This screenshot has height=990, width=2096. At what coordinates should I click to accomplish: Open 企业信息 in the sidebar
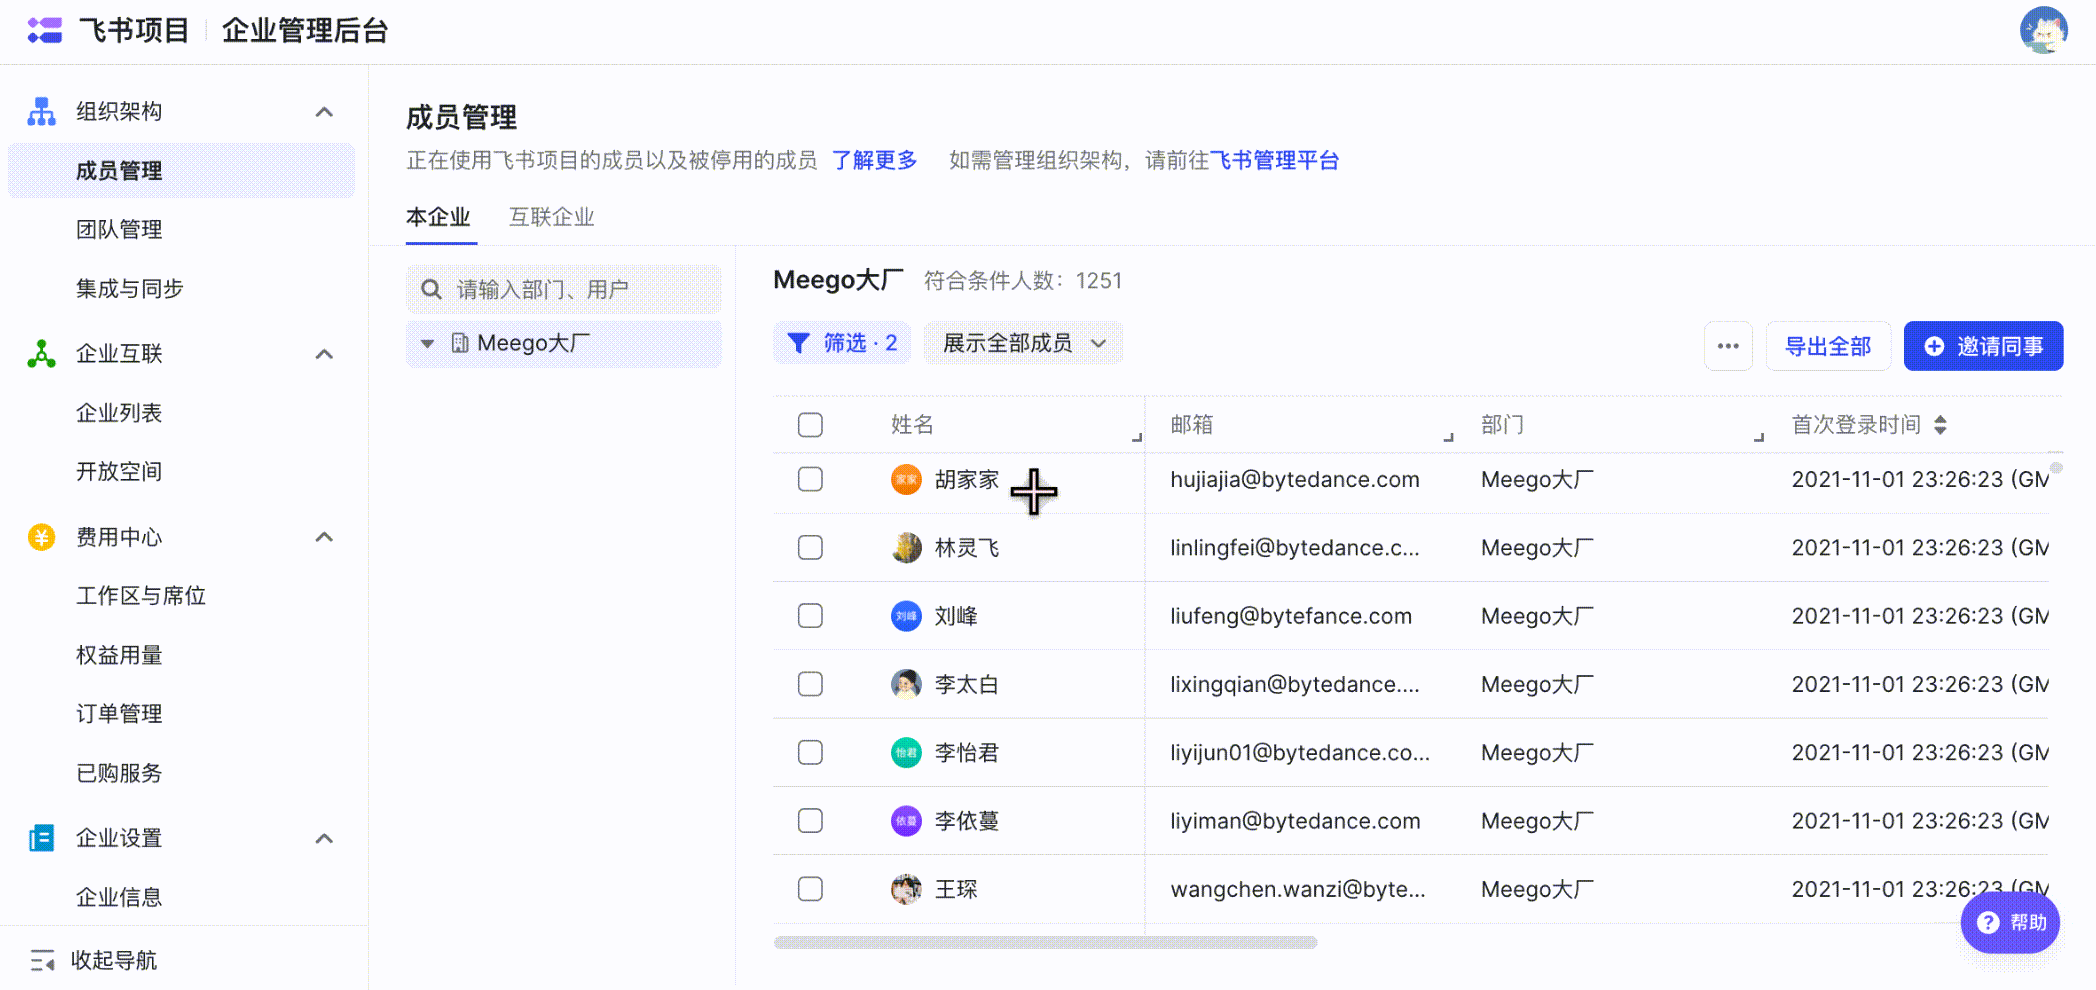point(119,897)
